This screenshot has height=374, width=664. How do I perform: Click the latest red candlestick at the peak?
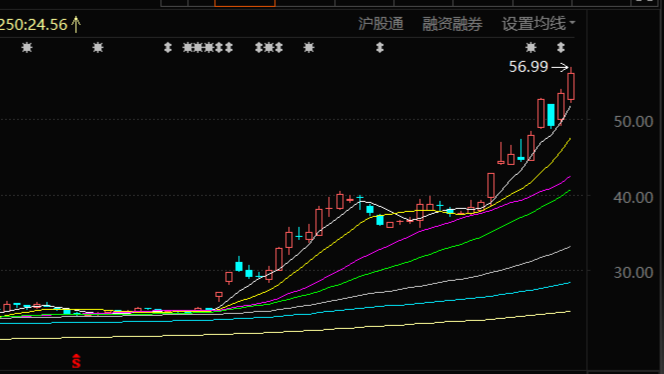point(571,86)
